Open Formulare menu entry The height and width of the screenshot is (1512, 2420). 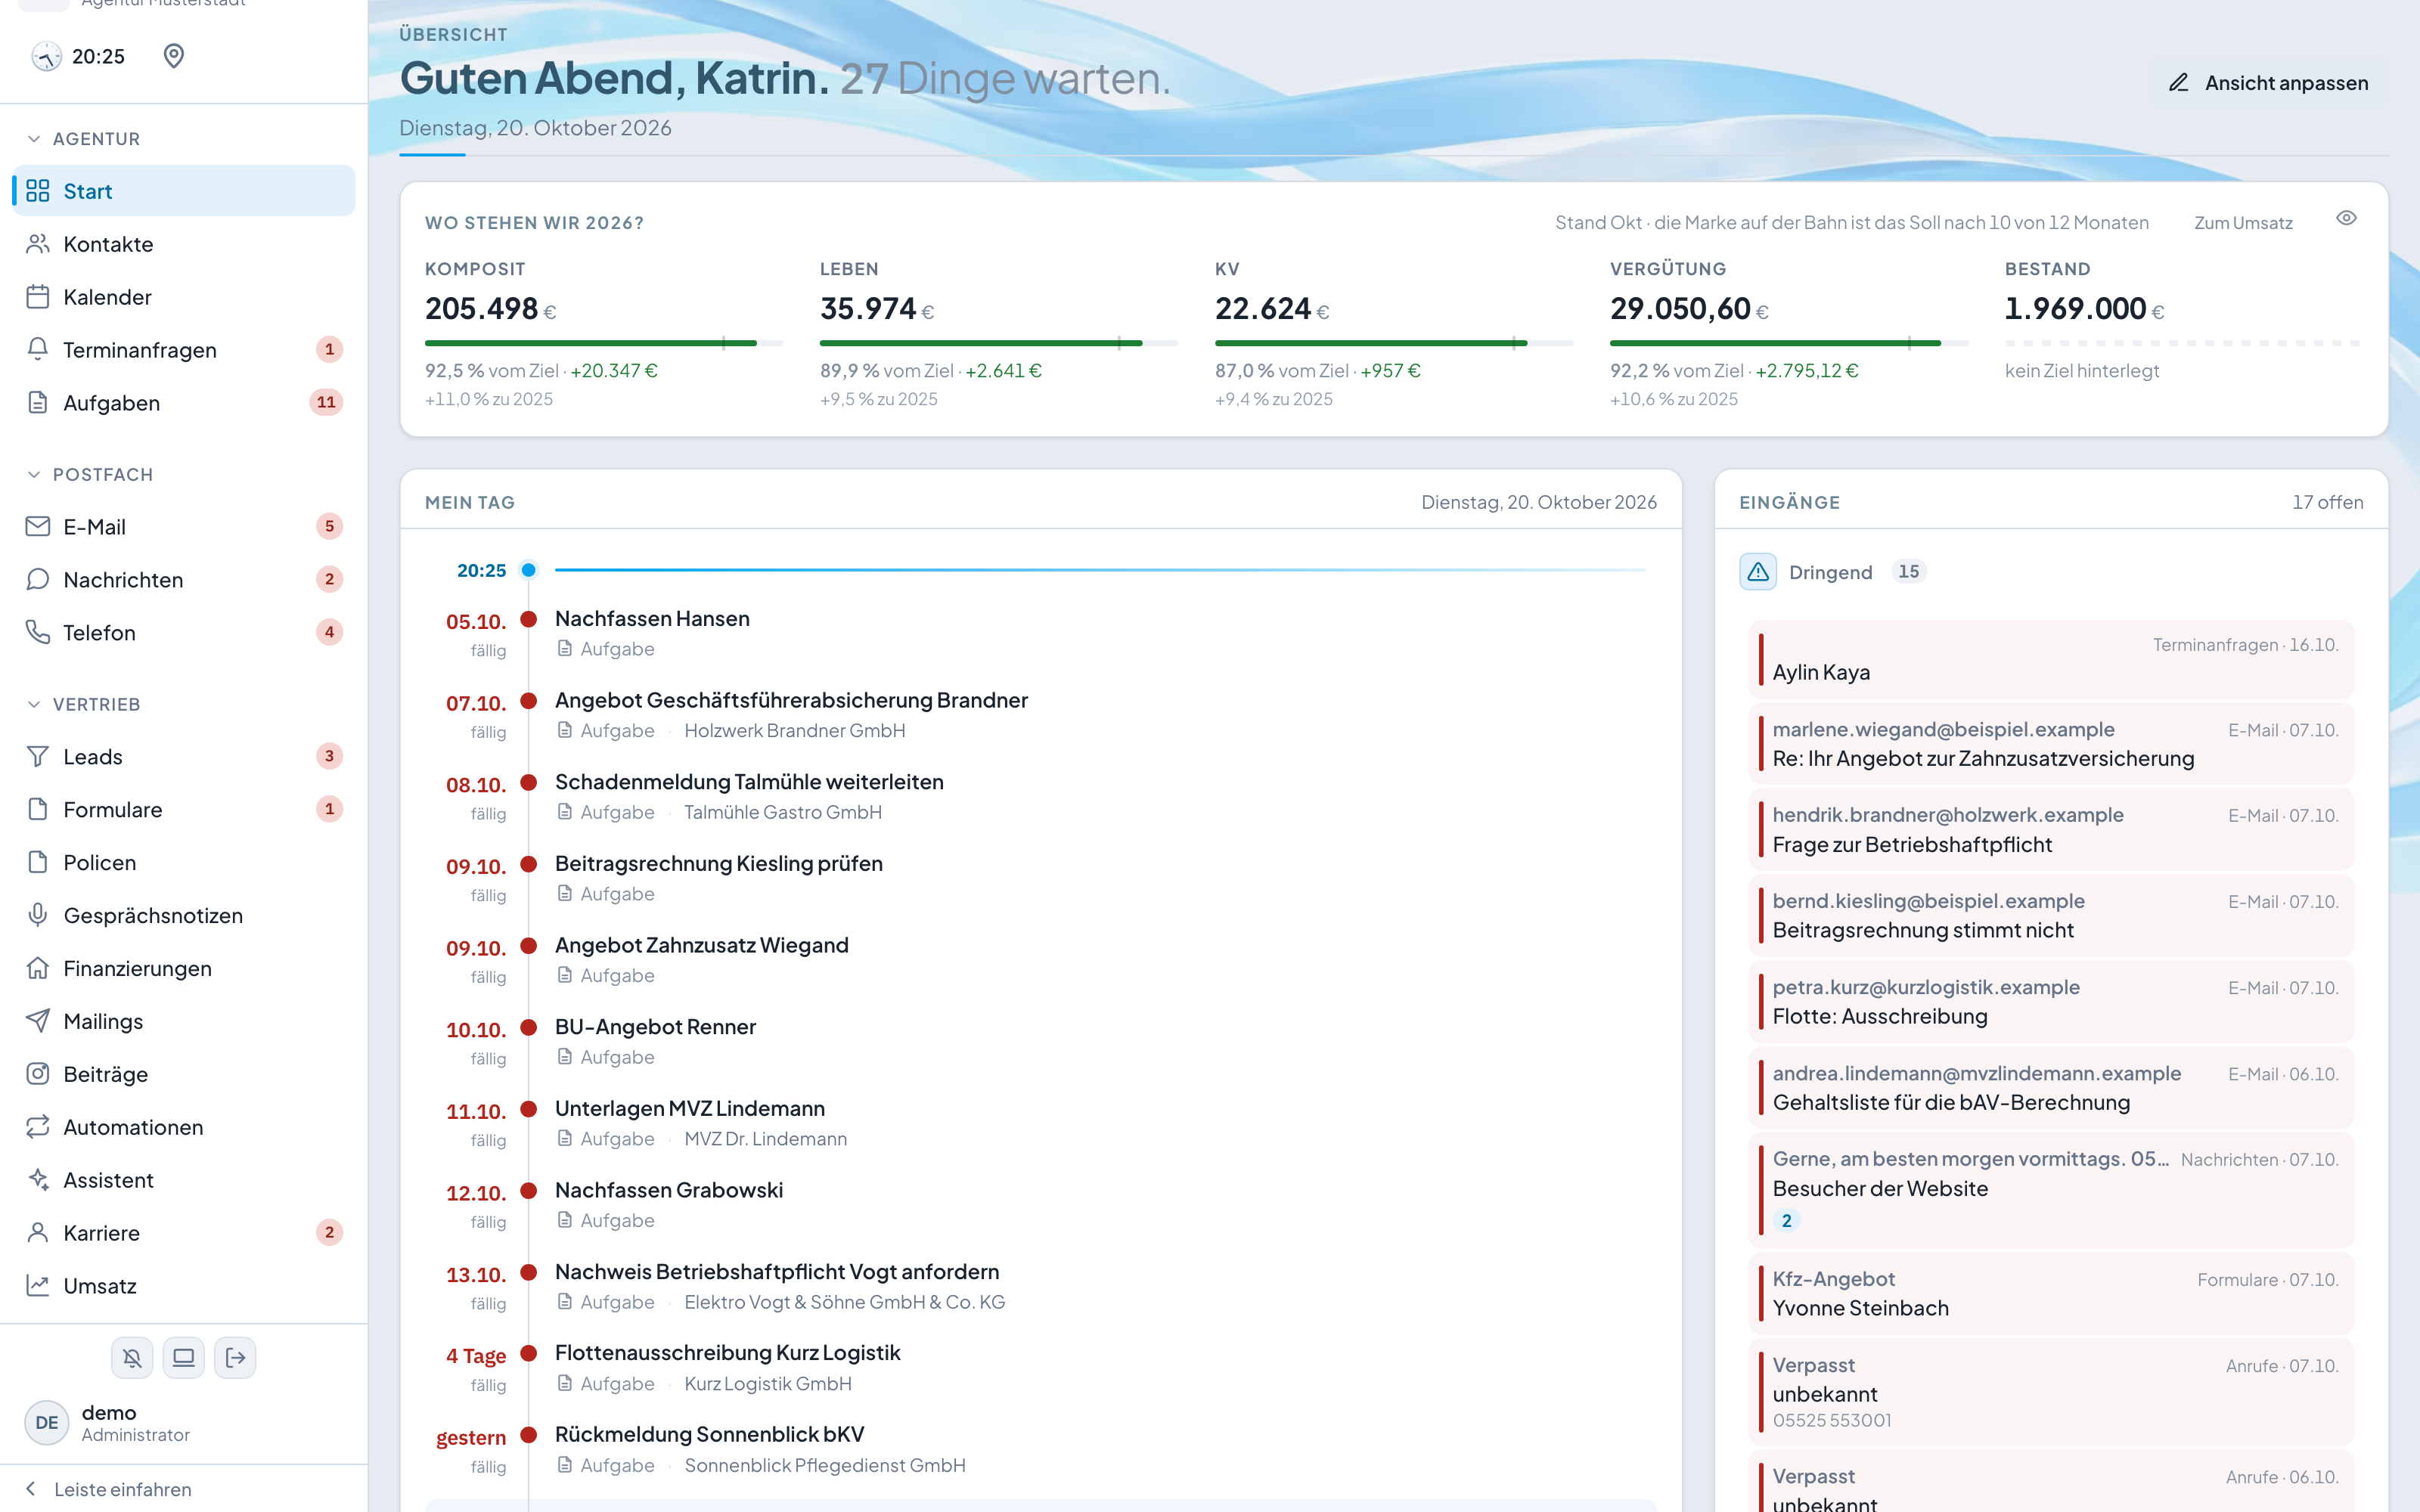[183, 810]
